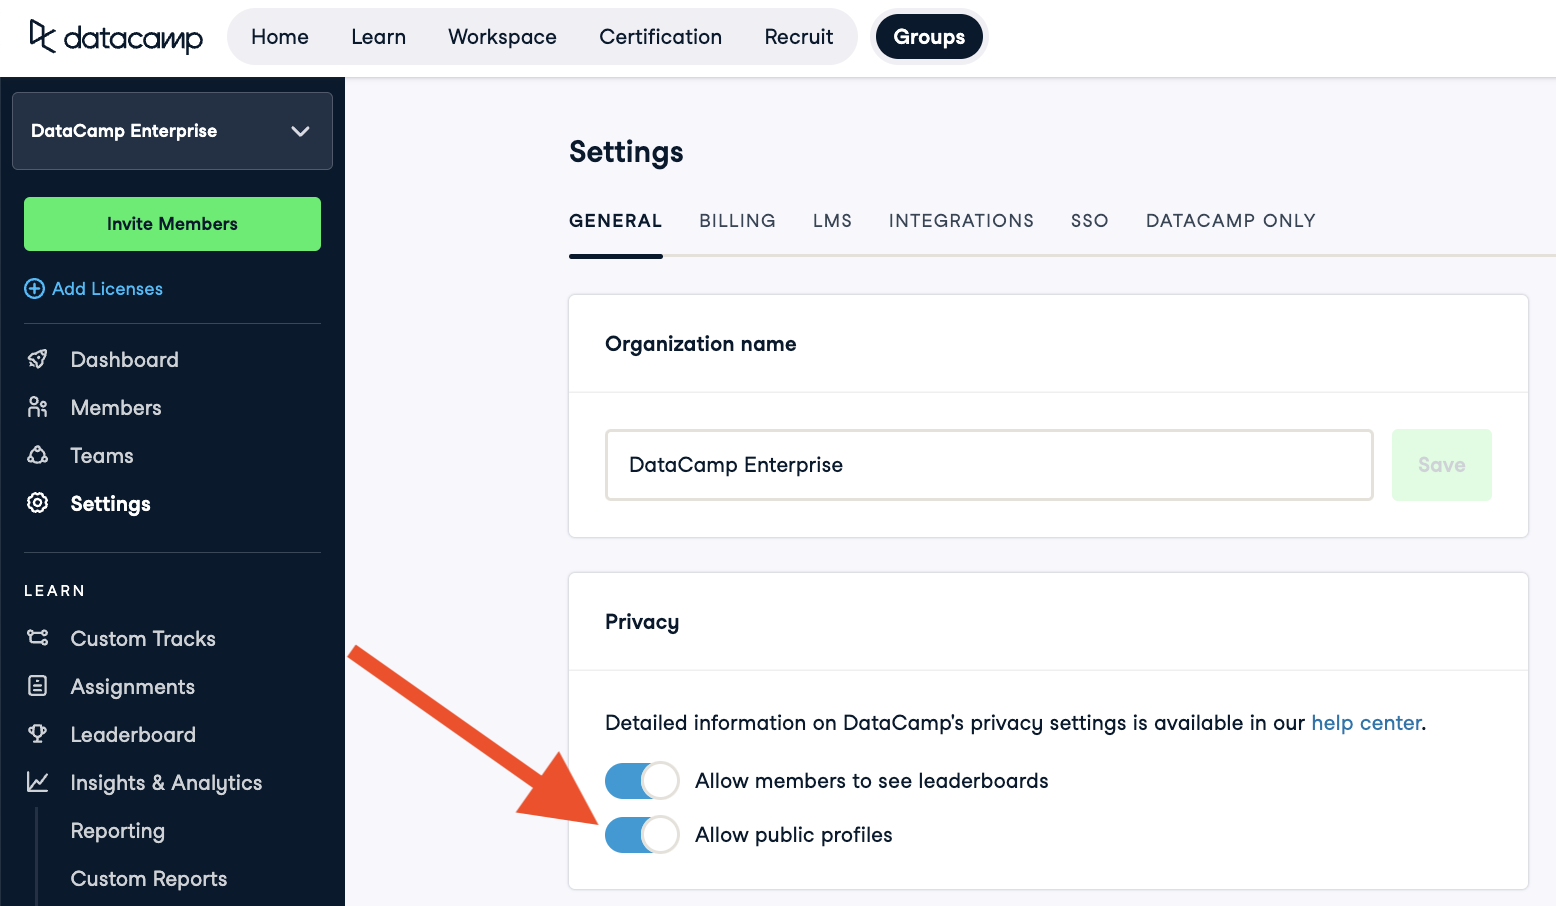Disable Allow members to see leaderboards
The height and width of the screenshot is (906, 1556).
click(642, 781)
